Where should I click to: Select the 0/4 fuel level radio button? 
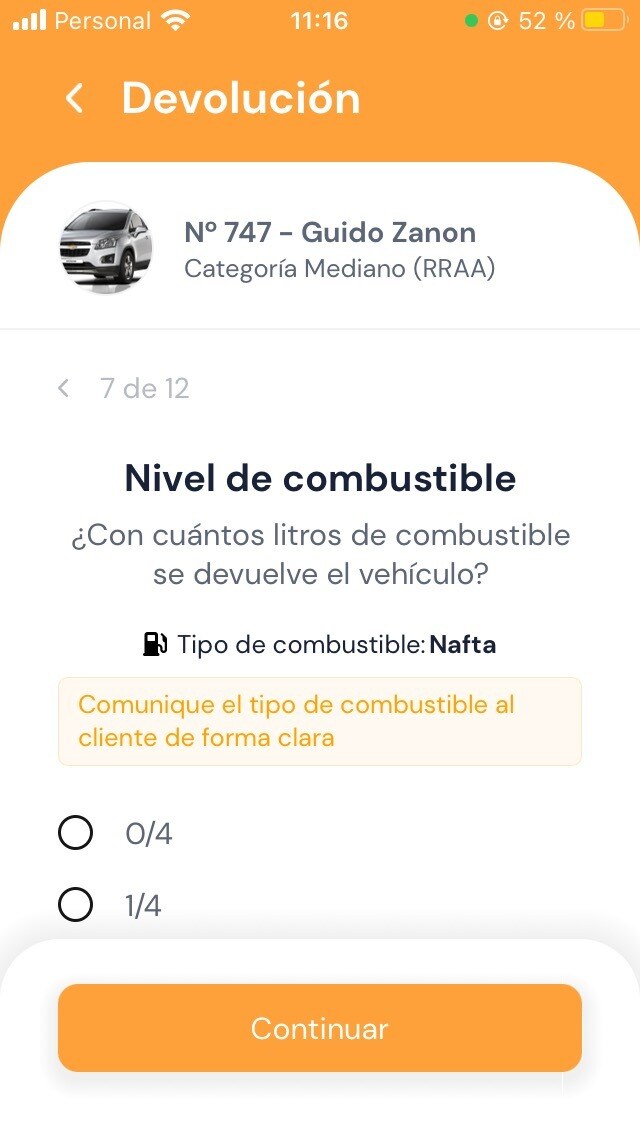click(76, 832)
